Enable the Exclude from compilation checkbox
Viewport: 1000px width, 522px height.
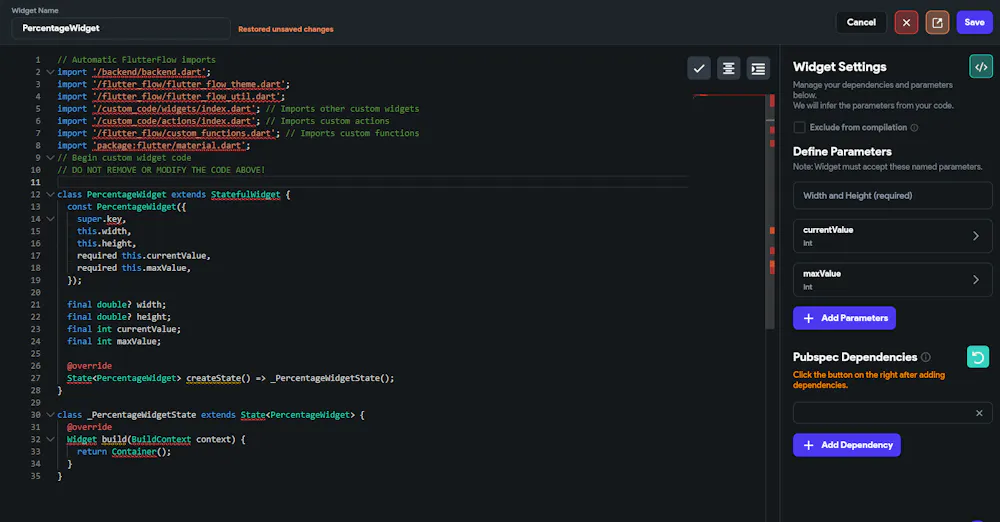tap(799, 127)
